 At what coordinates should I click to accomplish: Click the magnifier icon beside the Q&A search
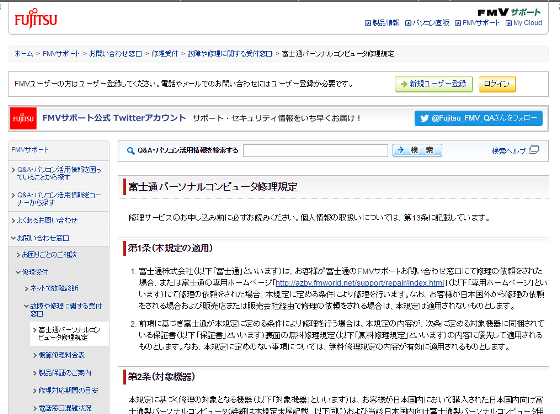tap(130, 150)
